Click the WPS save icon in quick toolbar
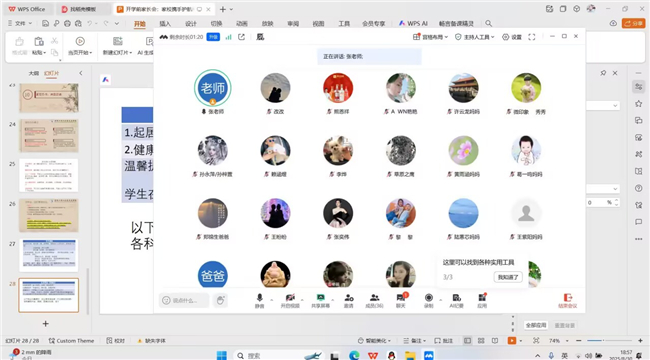This screenshot has height=360, width=650. (x=46, y=23)
